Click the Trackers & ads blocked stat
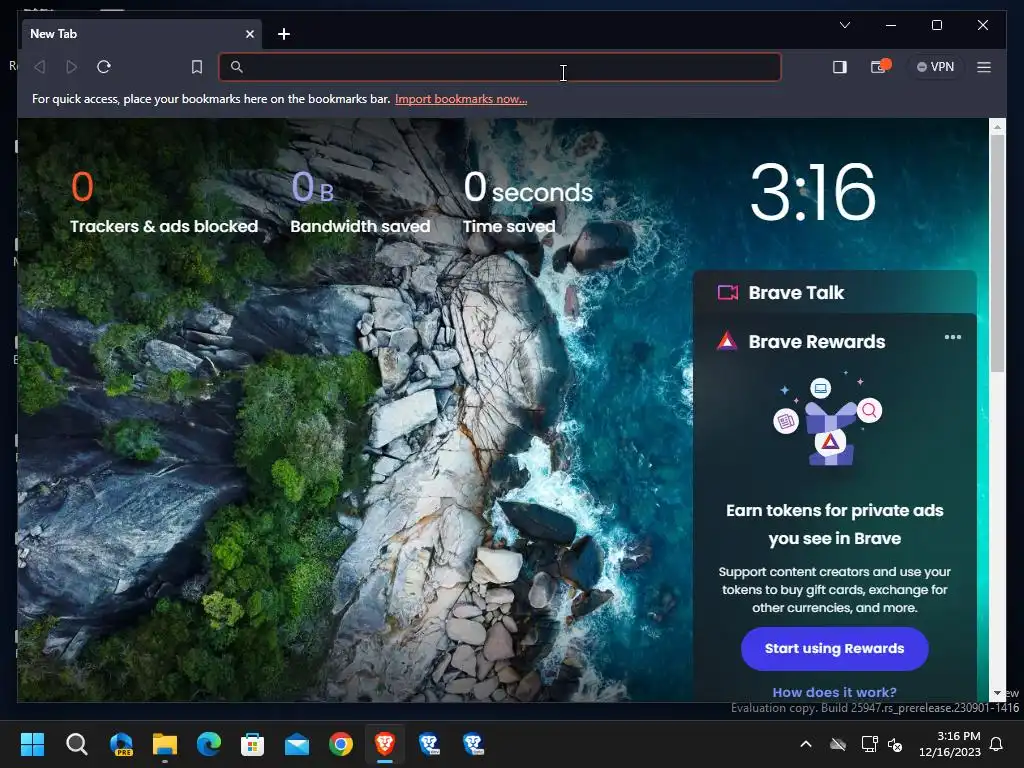The image size is (1024, 768). (164, 202)
